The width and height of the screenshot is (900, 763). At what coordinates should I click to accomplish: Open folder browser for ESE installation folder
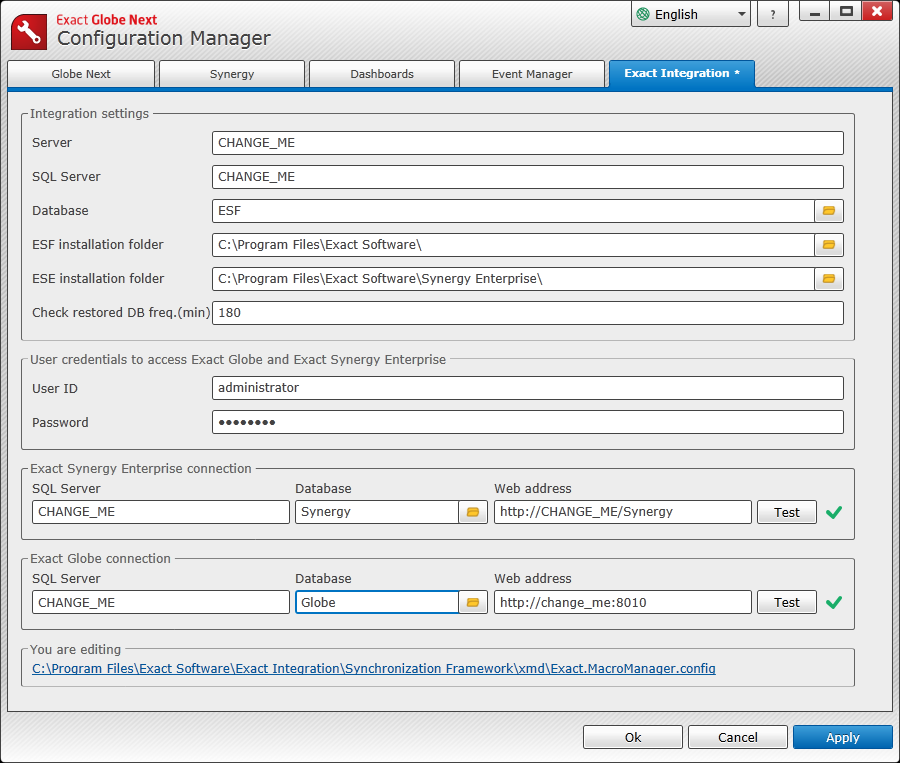[830, 279]
